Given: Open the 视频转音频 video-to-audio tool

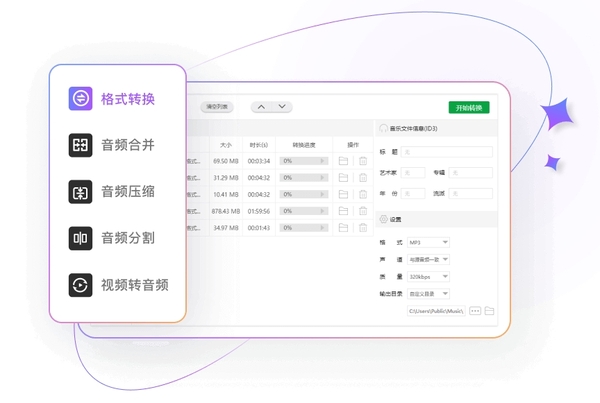Looking at the screenshot, I should (81, 285).
